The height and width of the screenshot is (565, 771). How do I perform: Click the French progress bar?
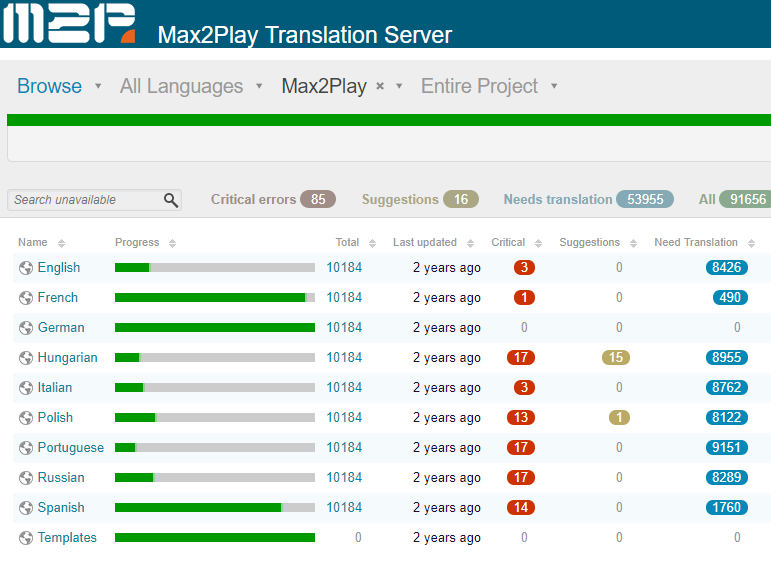tap(215, 297)
